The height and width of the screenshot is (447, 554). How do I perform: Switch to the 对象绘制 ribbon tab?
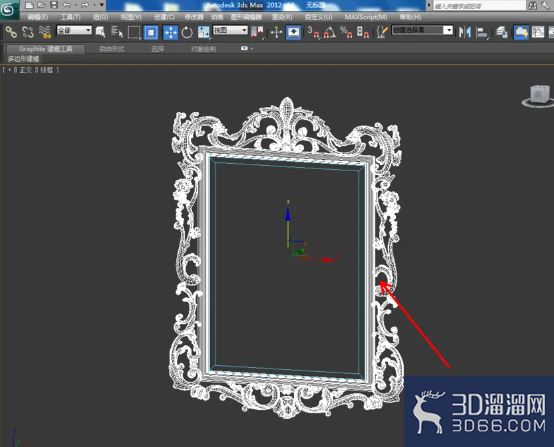(x=203, y=49)
